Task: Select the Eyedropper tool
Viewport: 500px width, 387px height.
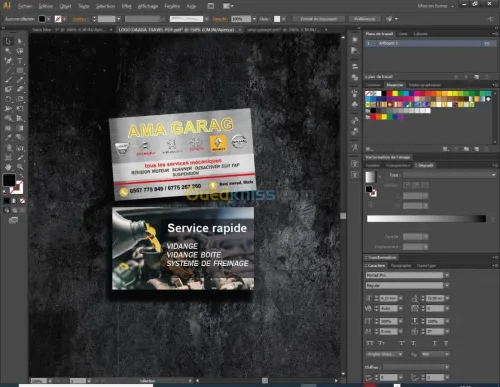Action: 8,137
